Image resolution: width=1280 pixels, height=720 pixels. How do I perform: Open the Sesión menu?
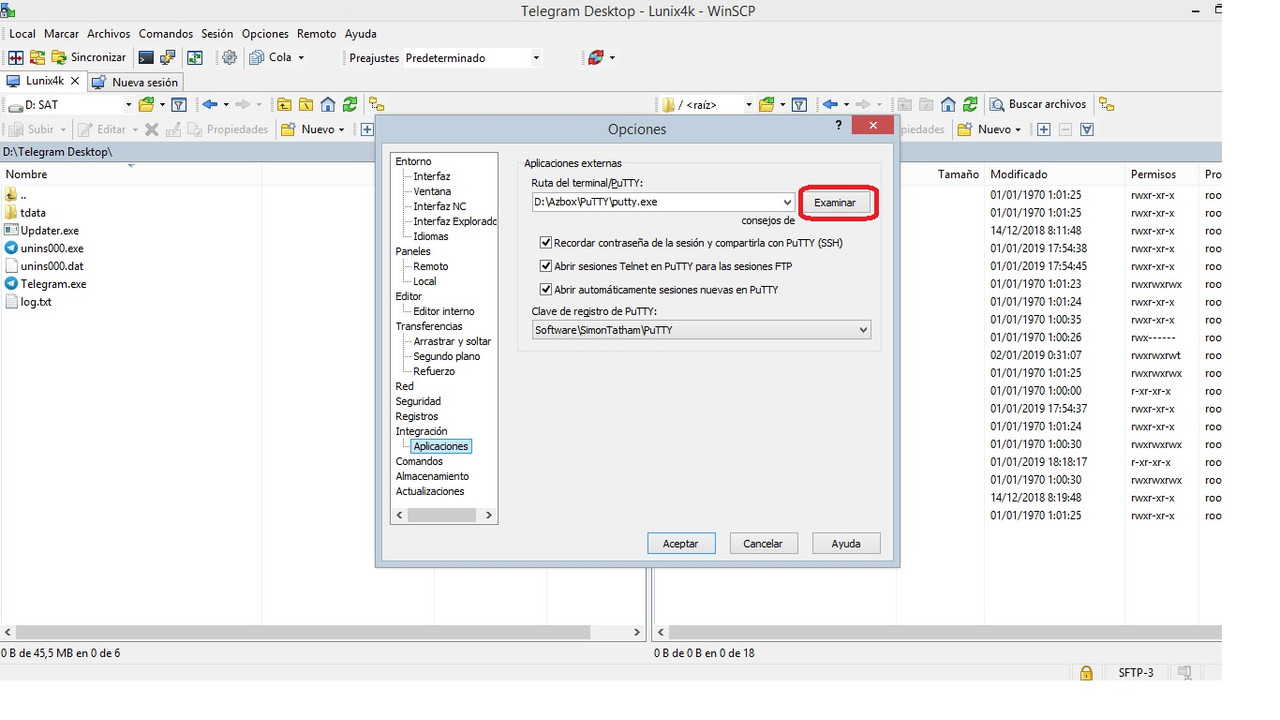point(217,33)
